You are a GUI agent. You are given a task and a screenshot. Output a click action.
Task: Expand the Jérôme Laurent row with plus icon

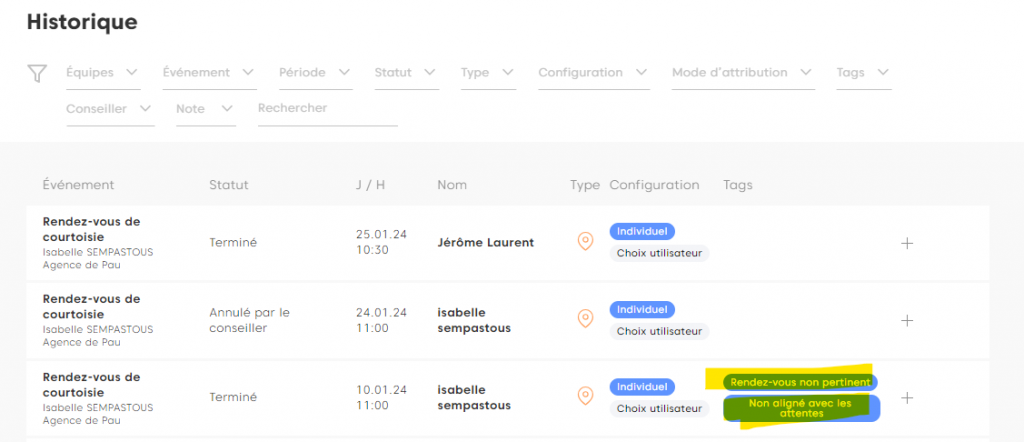[x=907, y=243]
